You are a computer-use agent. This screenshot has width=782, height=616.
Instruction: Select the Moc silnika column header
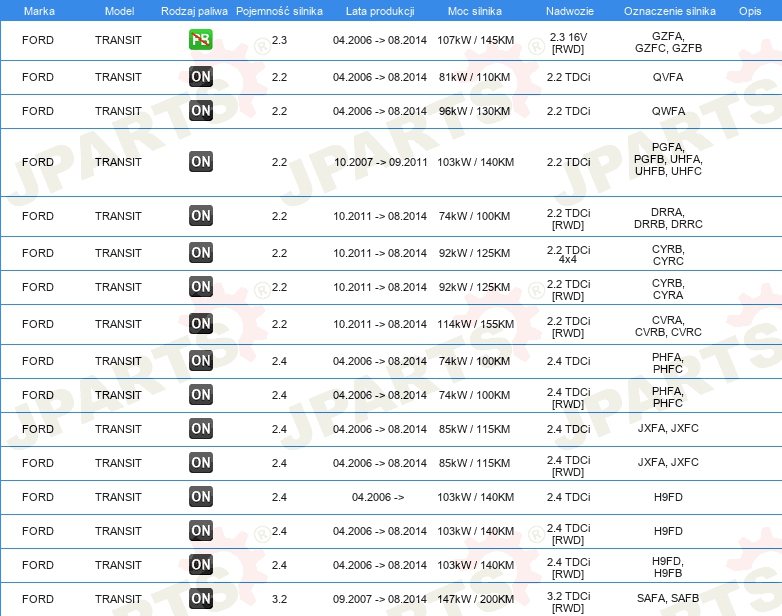coord(475,11)
